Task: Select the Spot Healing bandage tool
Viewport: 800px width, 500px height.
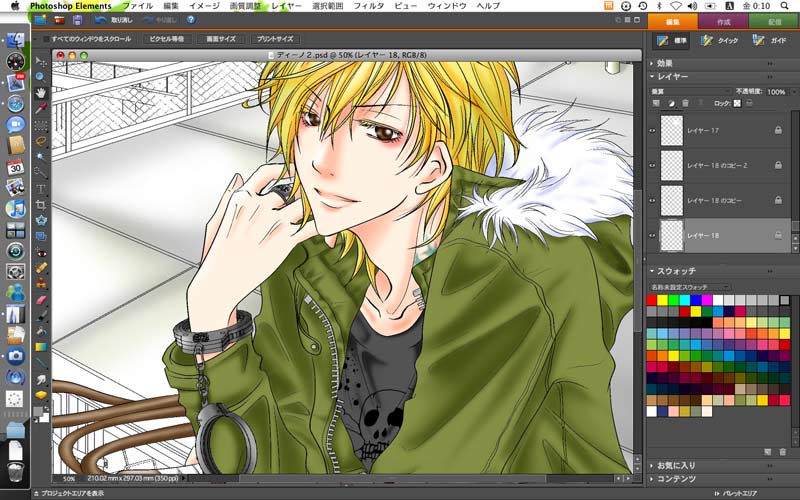Action: point(41,268)
